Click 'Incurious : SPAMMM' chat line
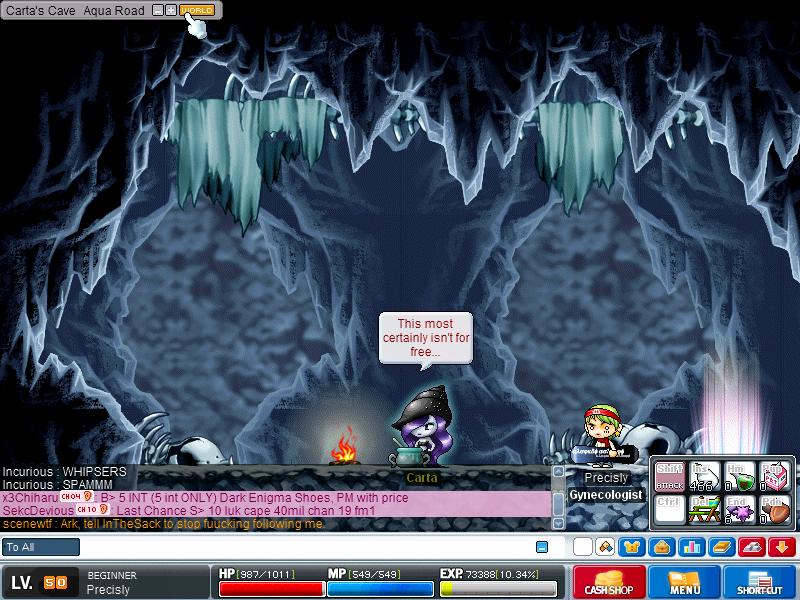The height and width of the screenshot is (600, 800). coord(58,484)
